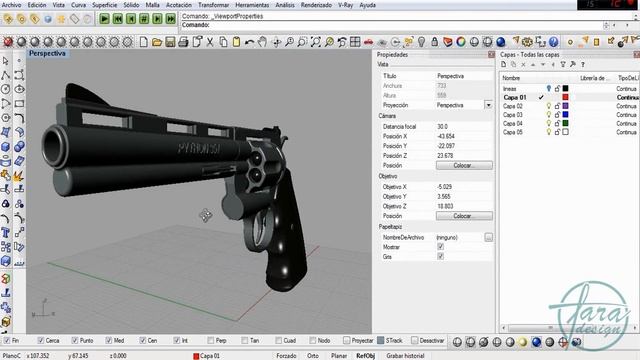This screenshot has height=360, width=640.
Task: Click the Colocar button under Objetivo
Action: pos(464,216)
